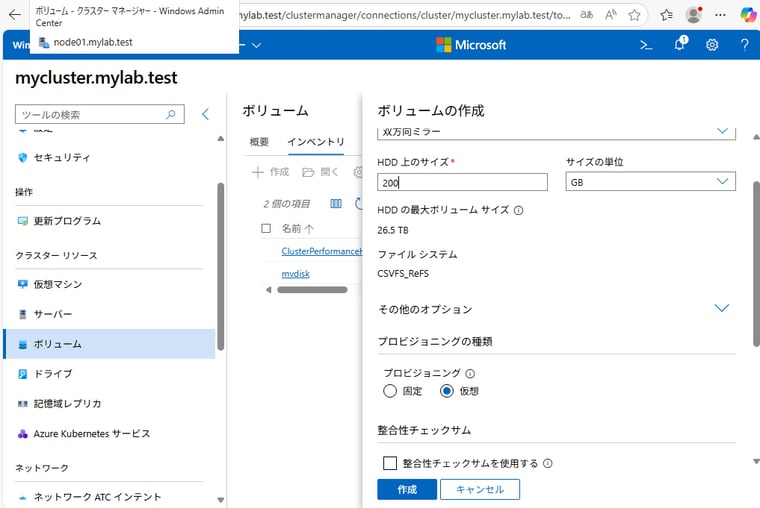Click the Japanese translate icon in address bar
The height and width of the screenshot is (508, 760).
click(x=587, y=15)
